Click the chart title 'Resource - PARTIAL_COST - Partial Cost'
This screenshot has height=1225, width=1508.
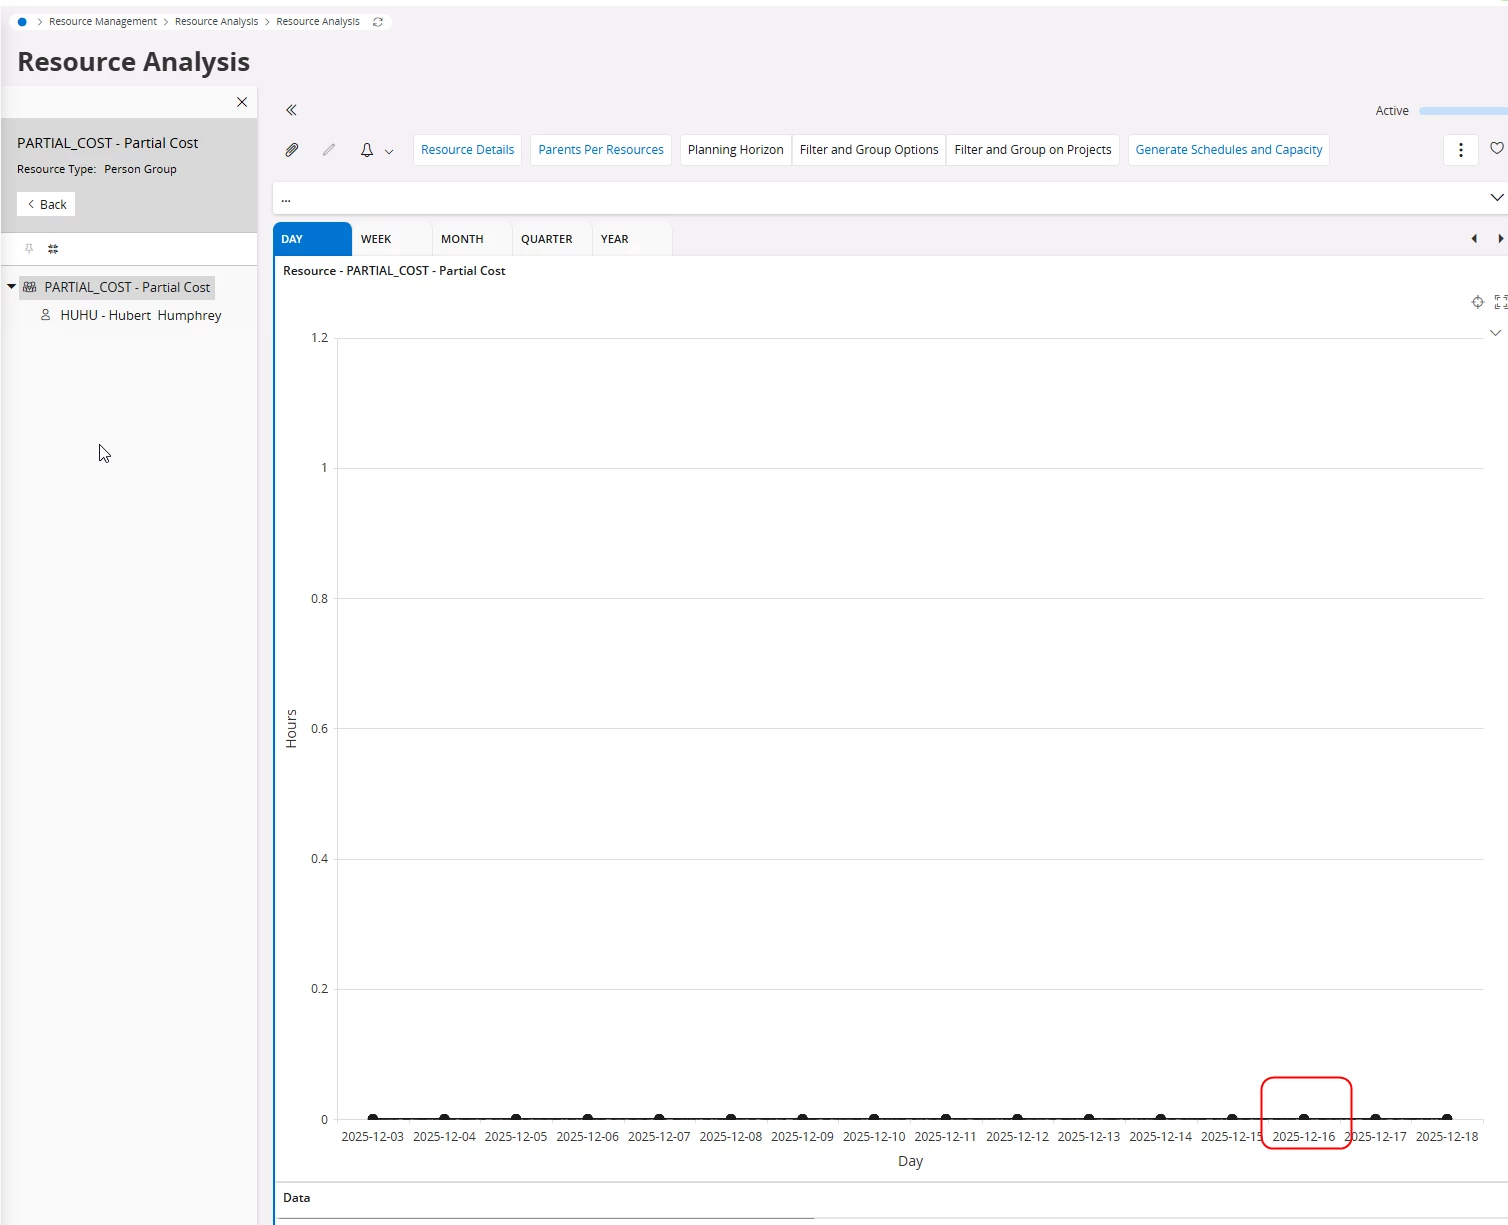click(394, 271)
